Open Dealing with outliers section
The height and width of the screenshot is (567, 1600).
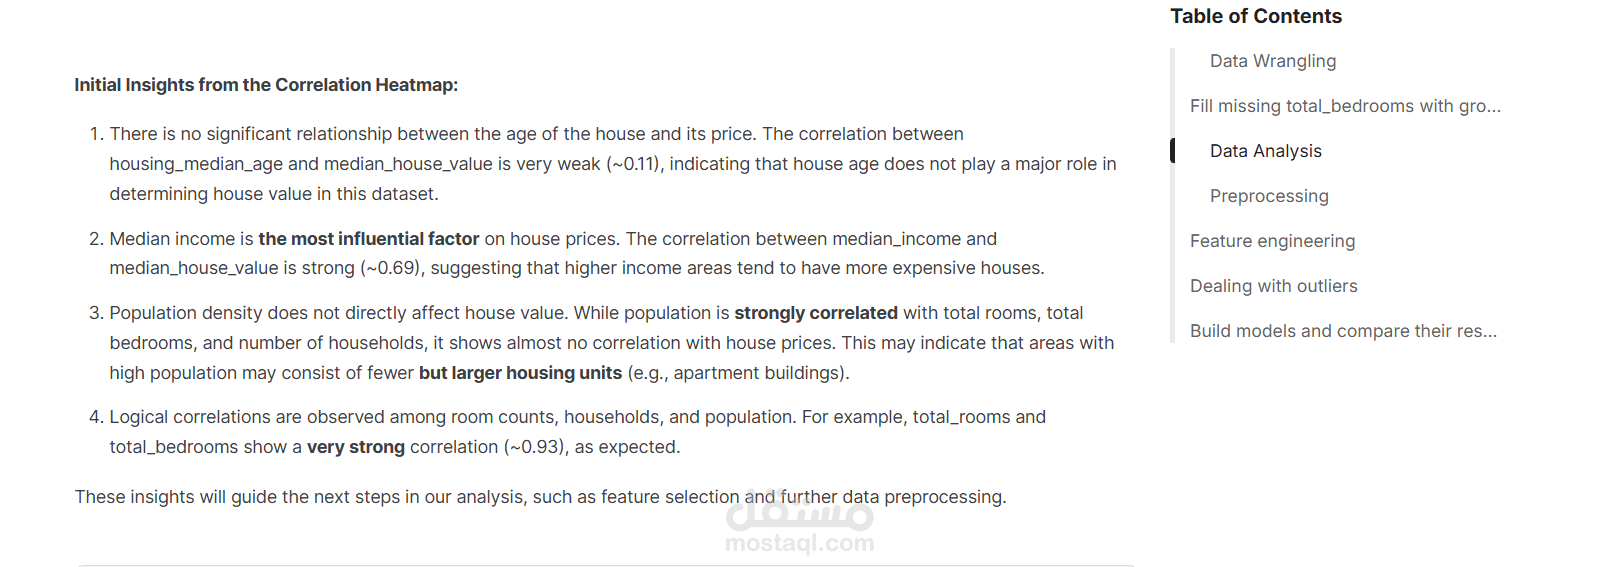click(x=1273, y=286)
